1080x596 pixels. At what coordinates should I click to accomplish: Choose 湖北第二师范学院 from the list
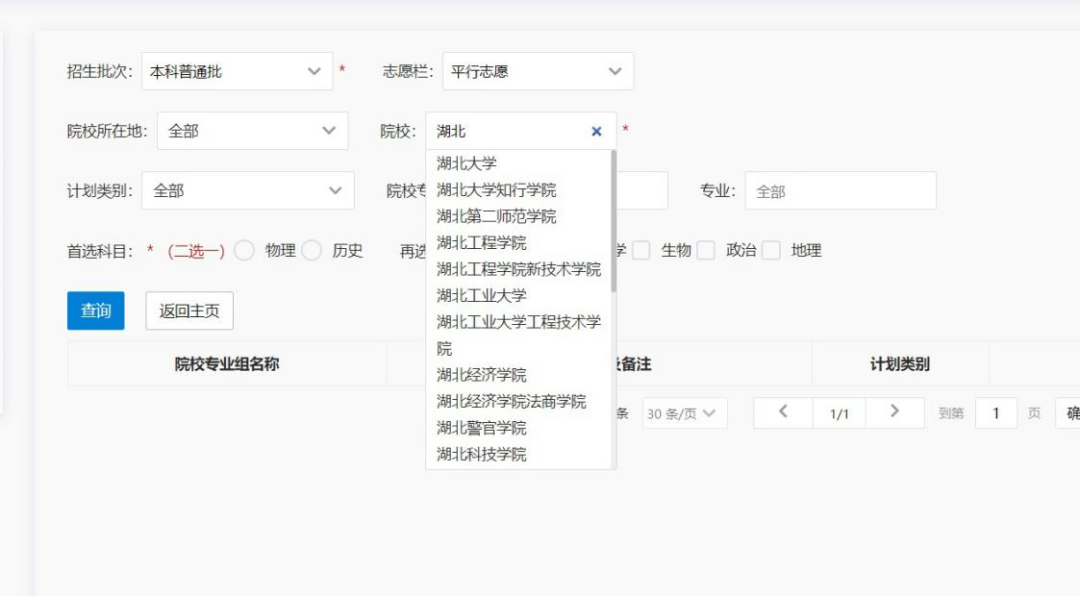519,216
